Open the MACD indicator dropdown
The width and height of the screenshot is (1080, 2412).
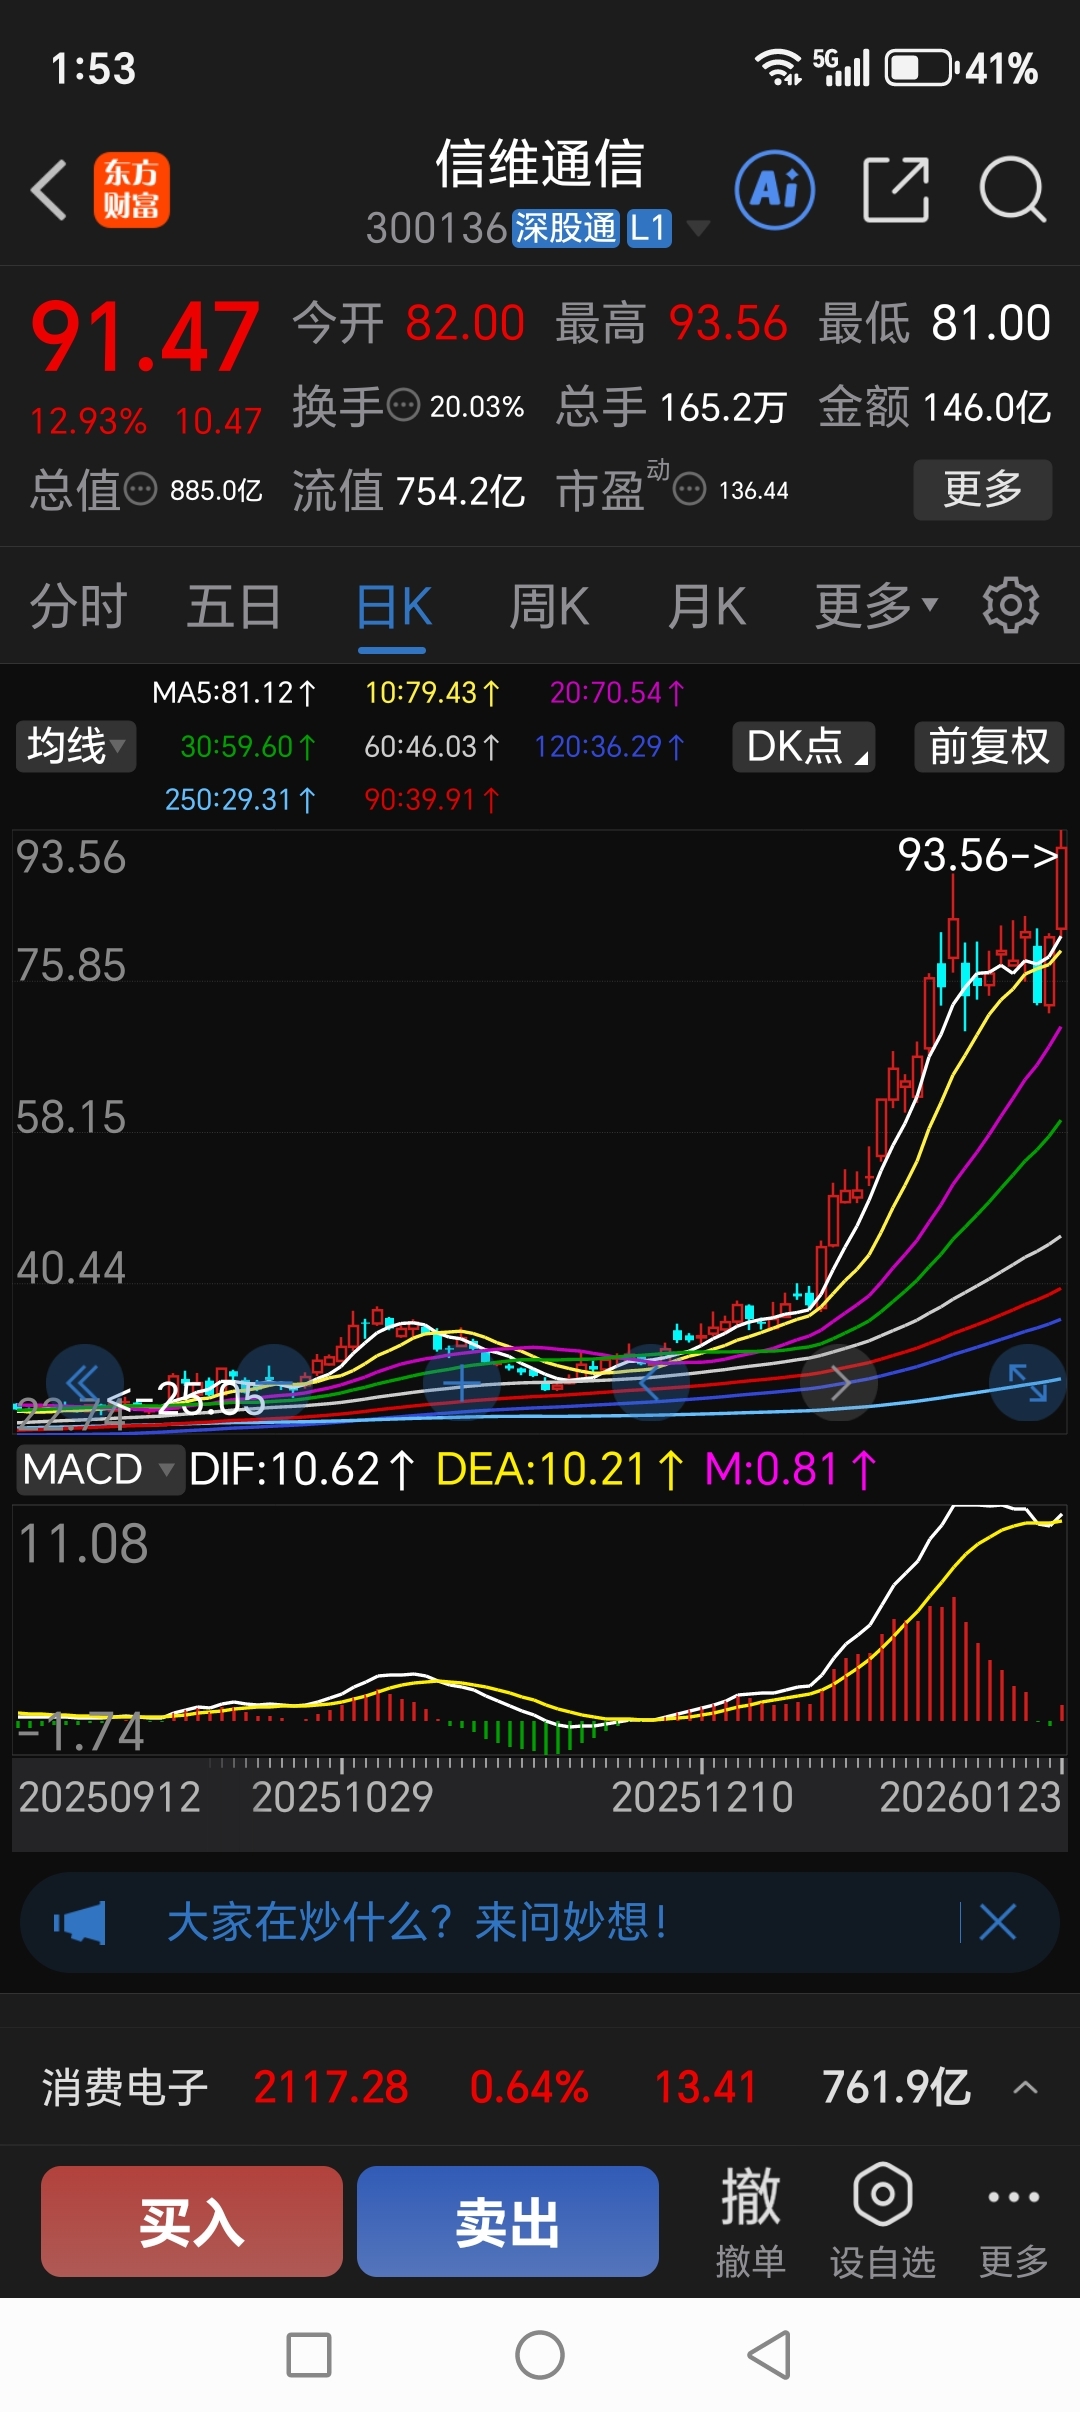click(99, 1469)
